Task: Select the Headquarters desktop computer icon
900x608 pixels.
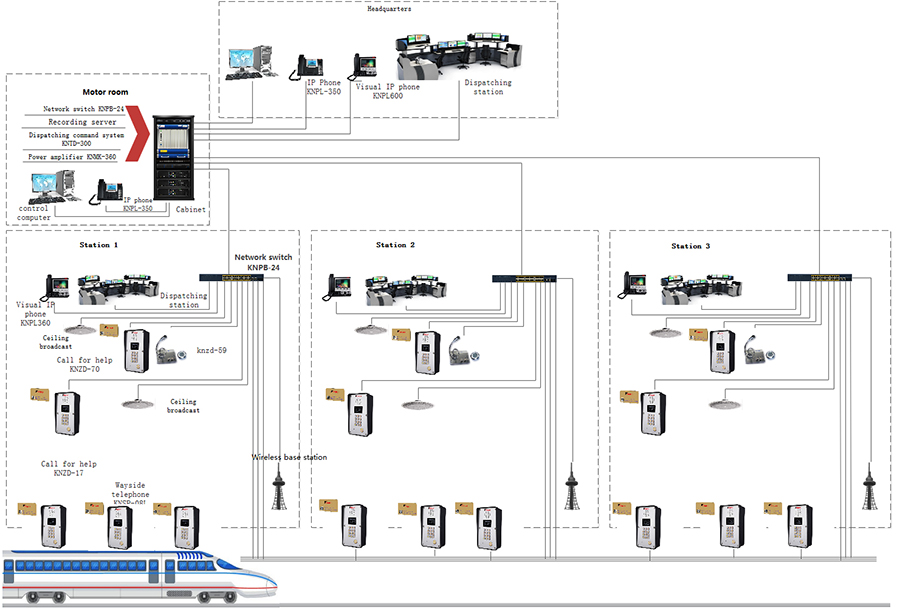Action: click(246, 62)
